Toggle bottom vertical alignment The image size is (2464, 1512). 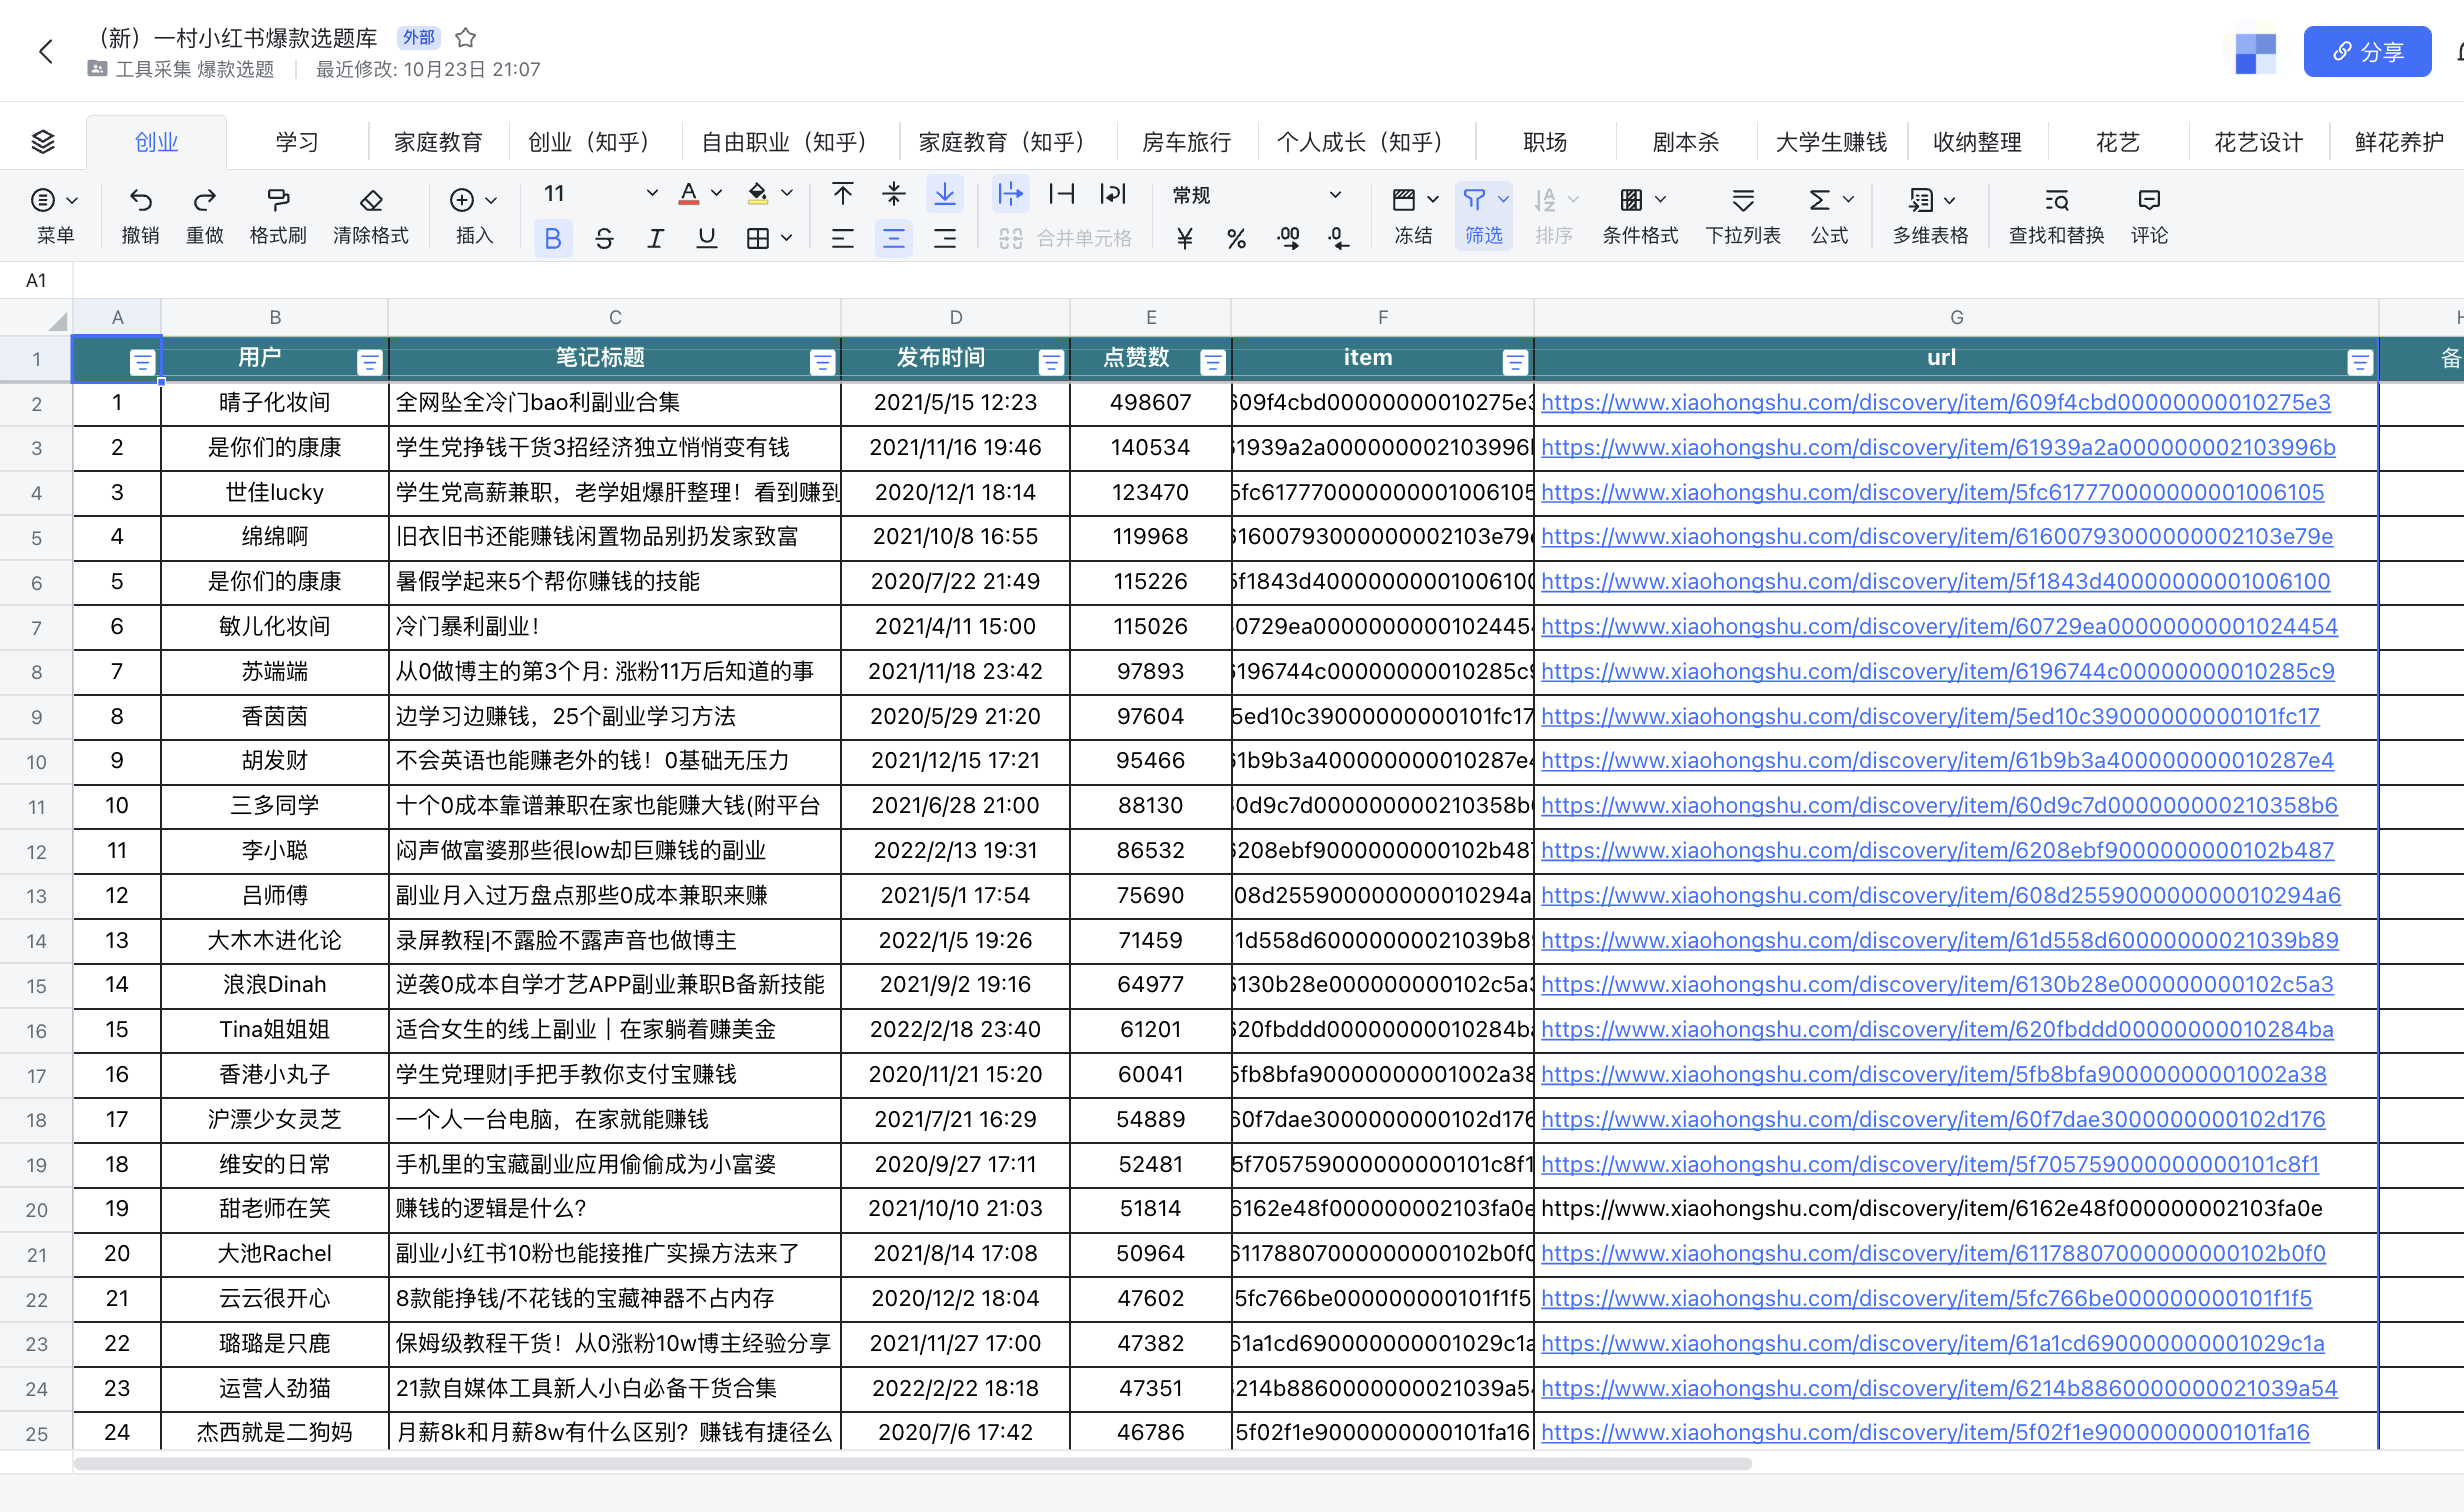(x=945, y=194)
